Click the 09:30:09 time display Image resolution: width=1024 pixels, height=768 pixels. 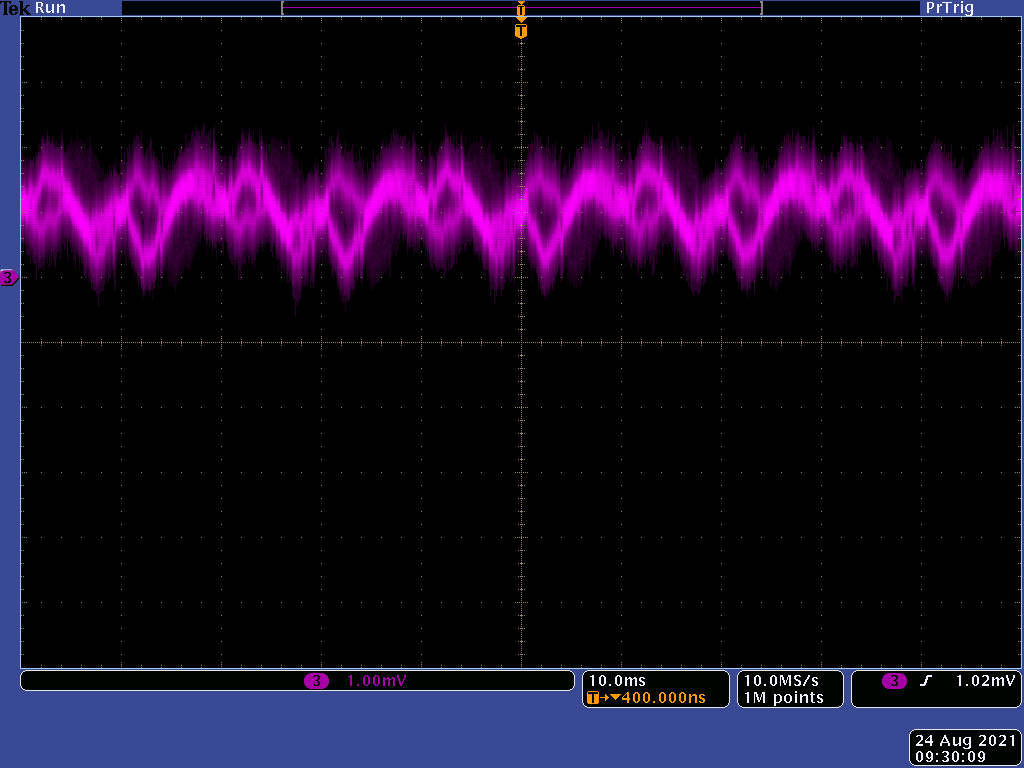point(965,757)
